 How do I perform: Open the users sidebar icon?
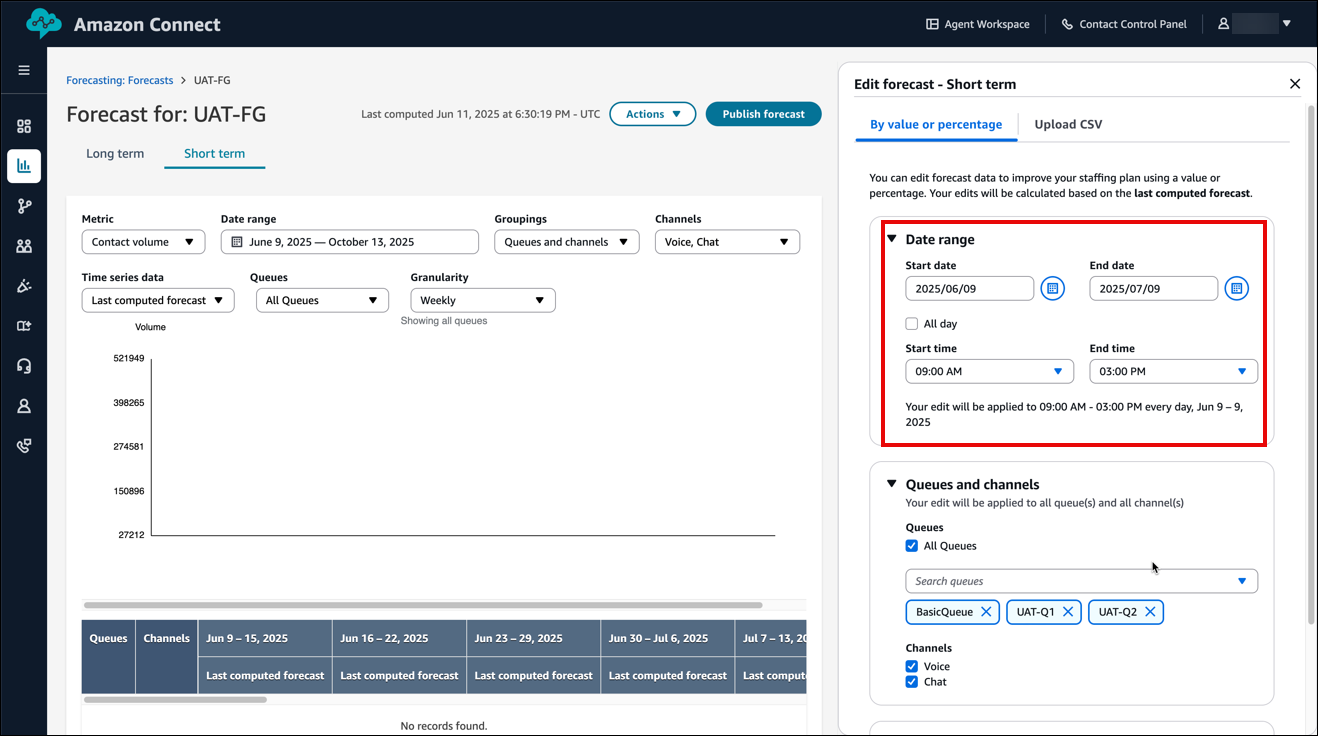tap(24, 246)
